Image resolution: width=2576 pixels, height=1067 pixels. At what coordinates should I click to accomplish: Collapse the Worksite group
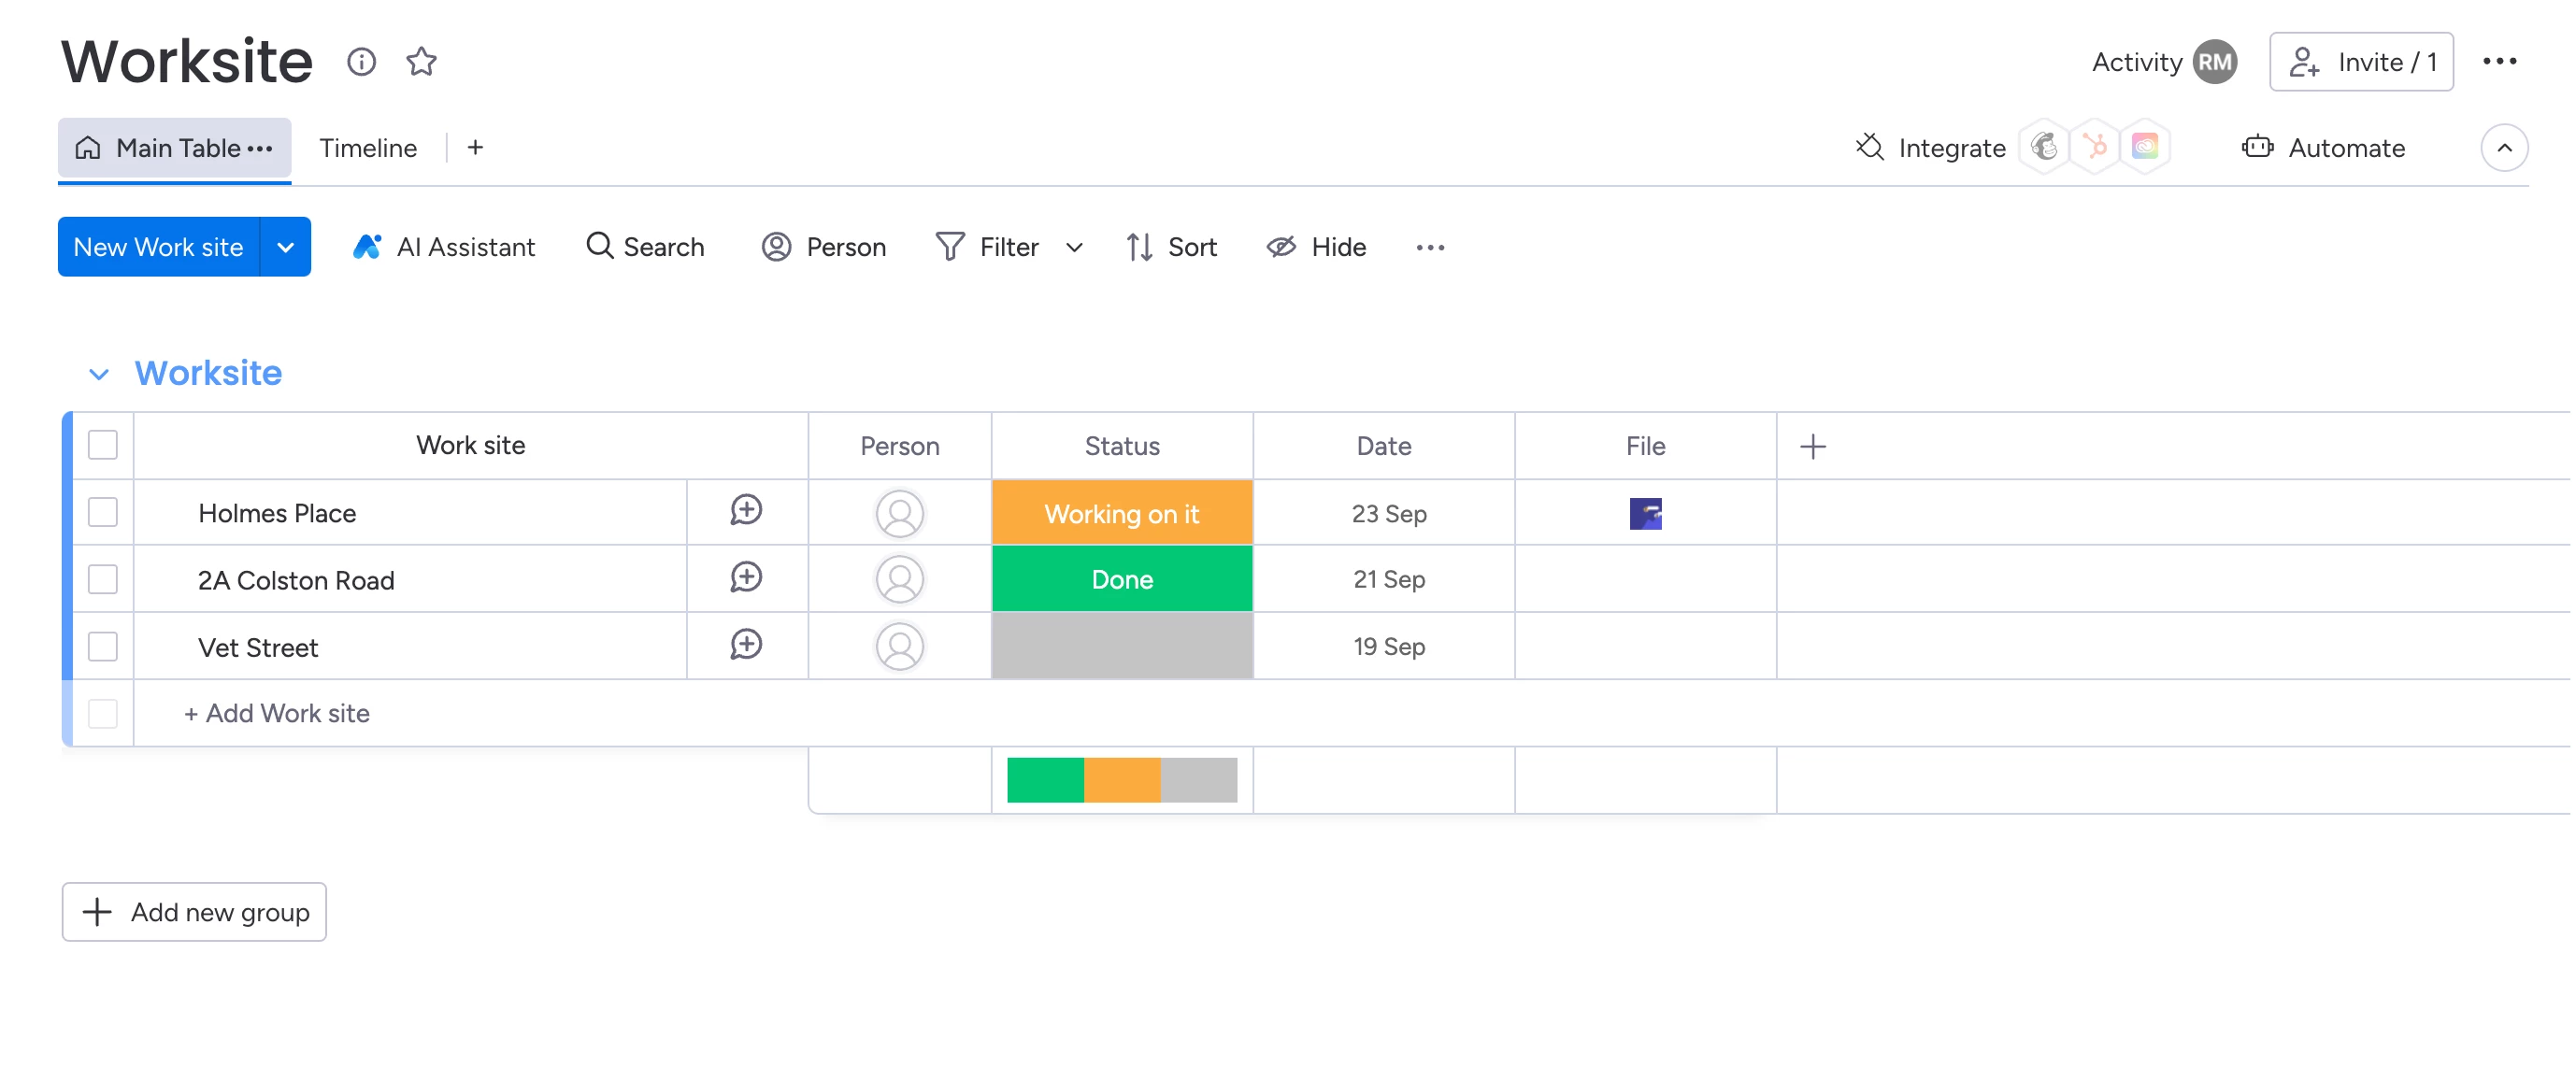point(98,374)
